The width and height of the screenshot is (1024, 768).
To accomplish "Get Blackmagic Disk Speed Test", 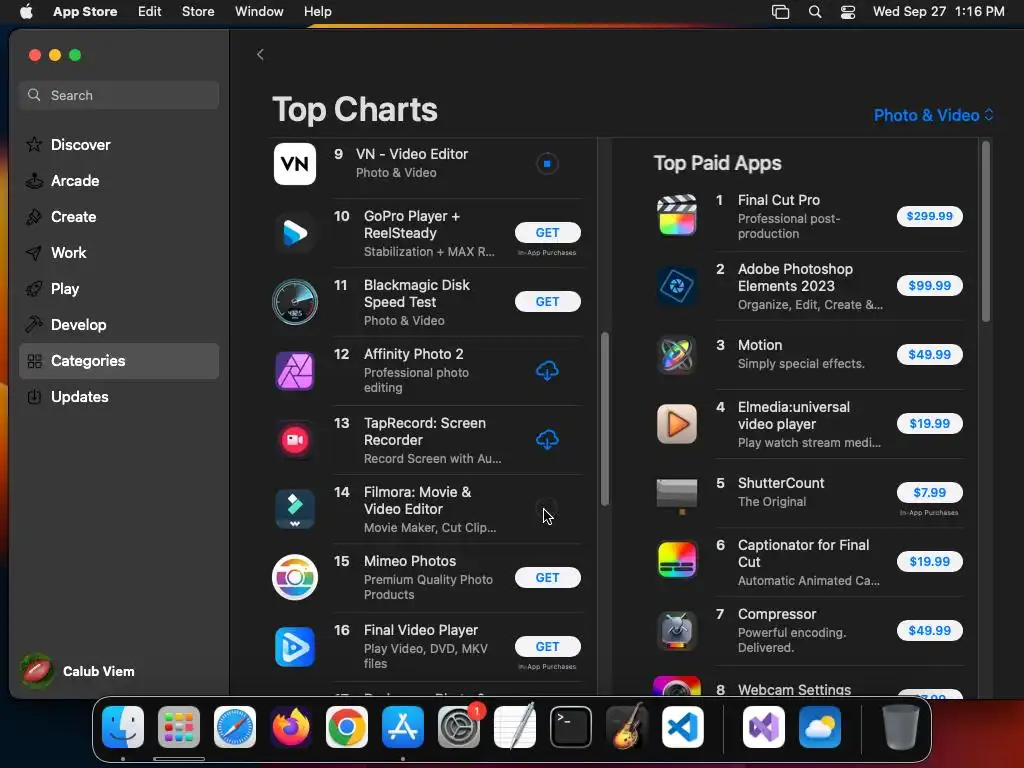I will tap(547, 302).
